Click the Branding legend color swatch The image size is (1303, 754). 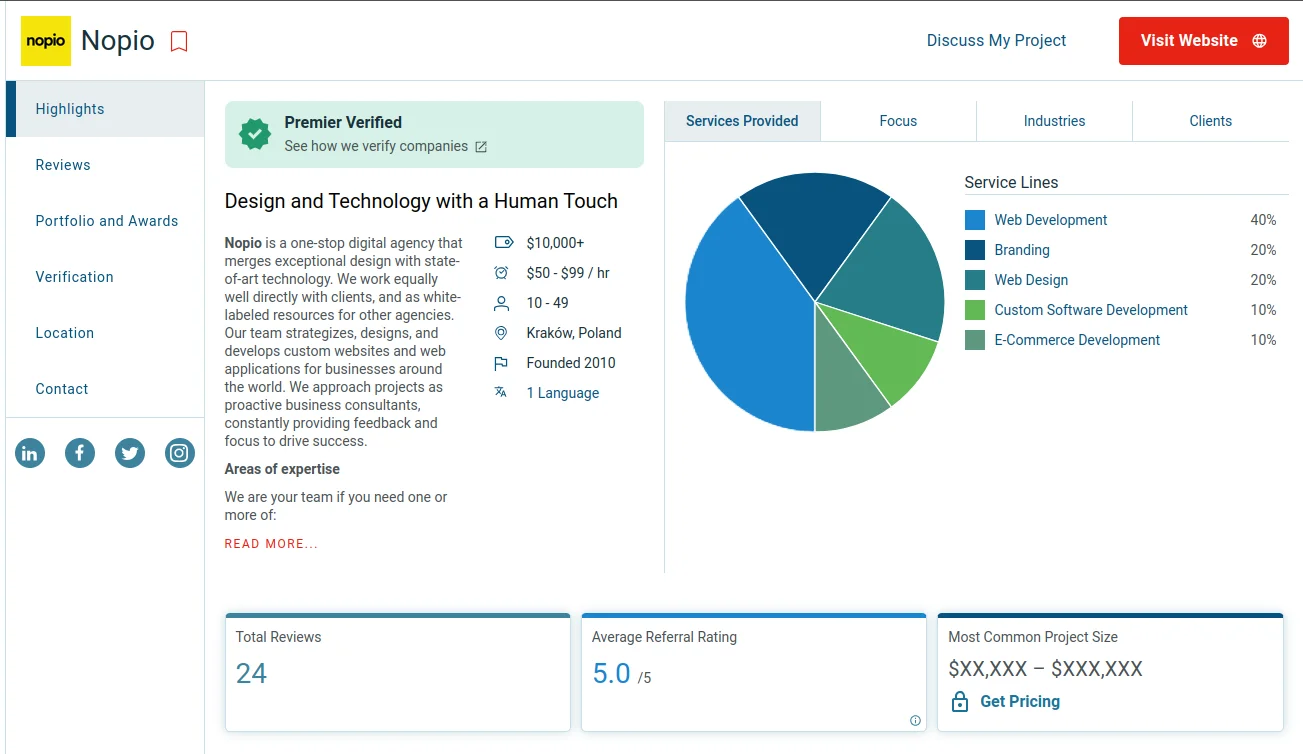coord(975,250)
